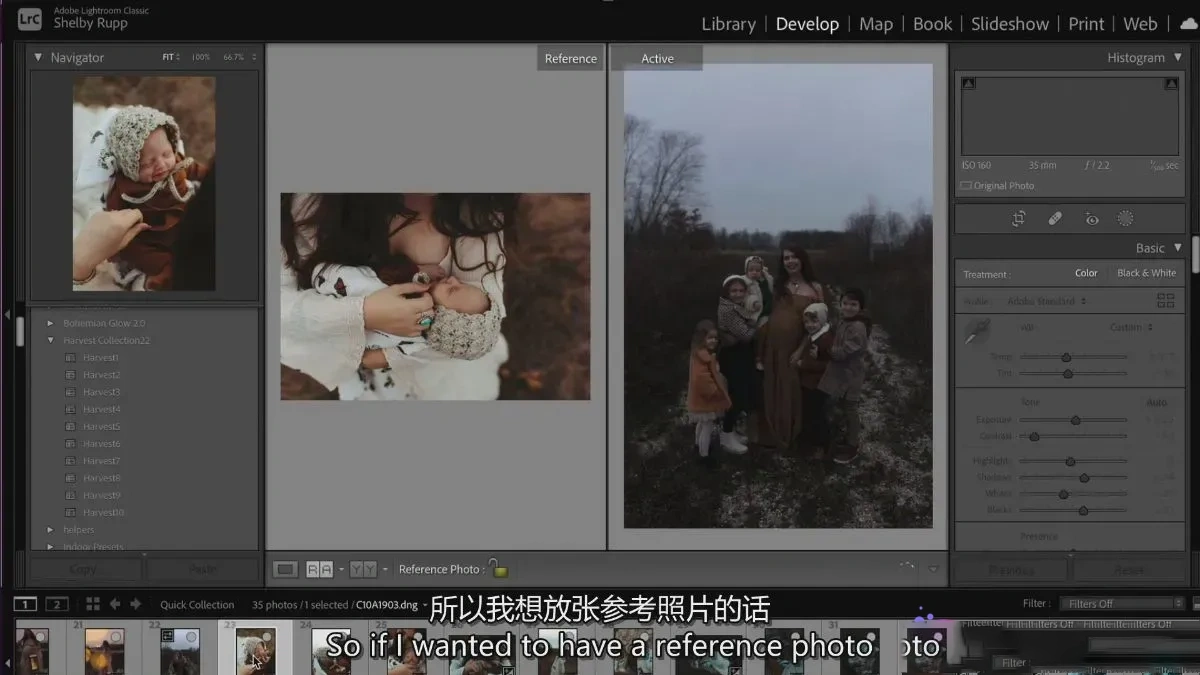The height and width of the screenshot is (675, 1200).
Task: Click the Copy settings button
Action: (85, 569)
